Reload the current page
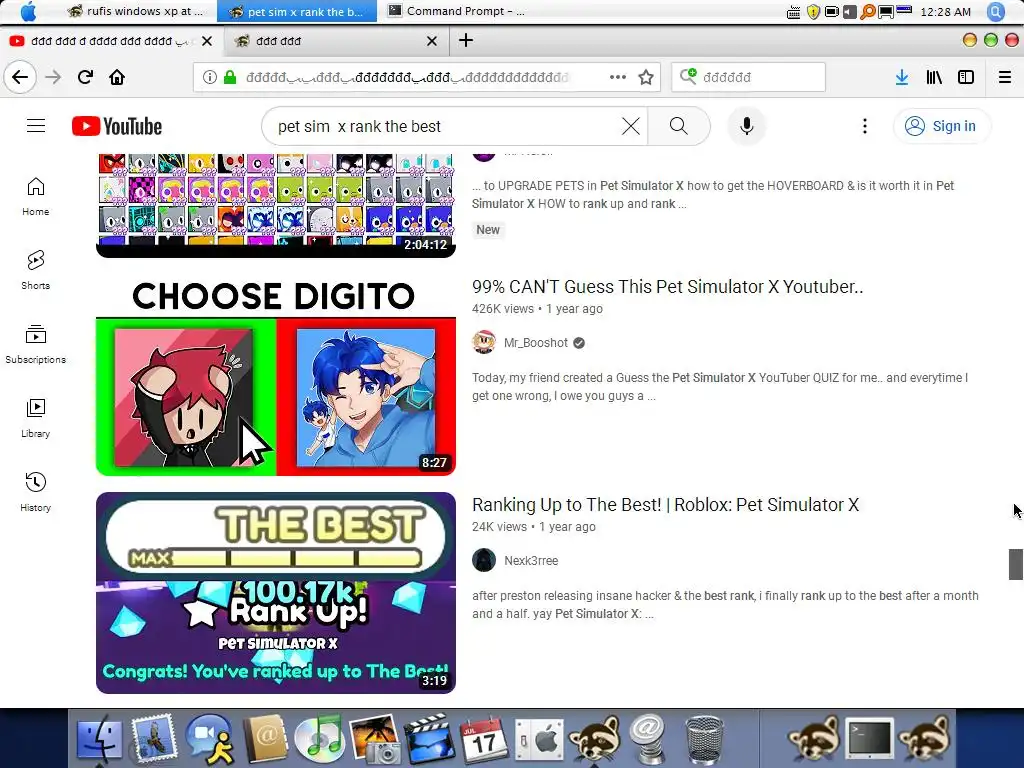The height and width of the screenshot is (768, 1024). [86, 77]
